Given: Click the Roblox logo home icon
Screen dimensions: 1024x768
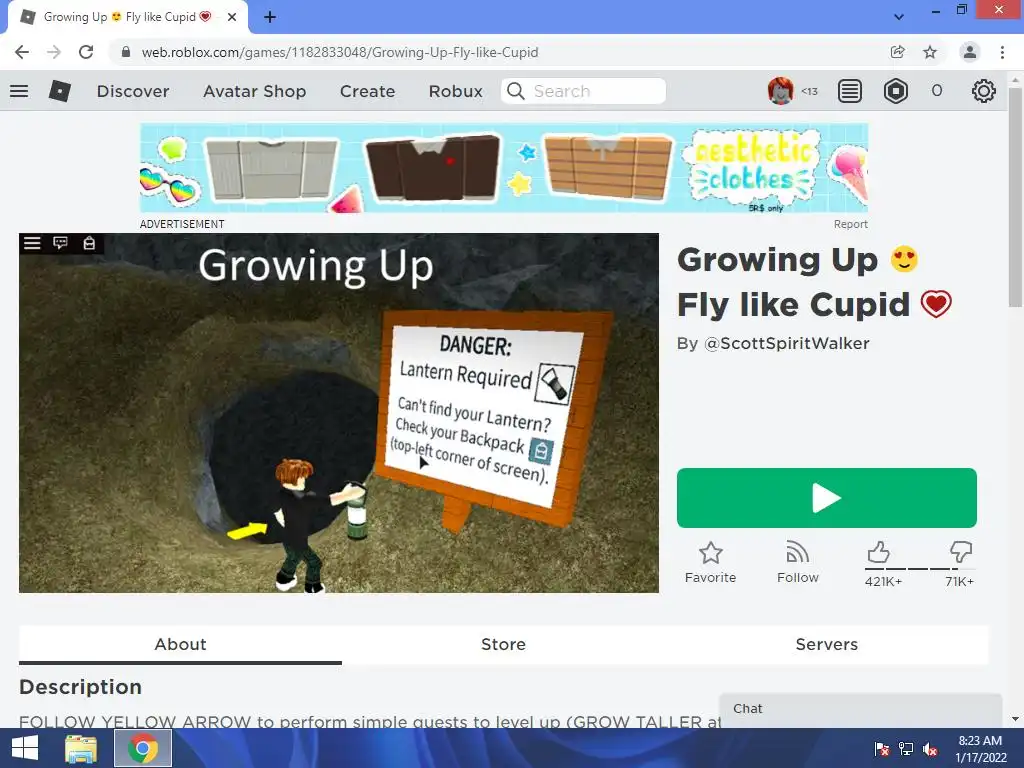Looking at the screenshot, I should tap(59, 91).
